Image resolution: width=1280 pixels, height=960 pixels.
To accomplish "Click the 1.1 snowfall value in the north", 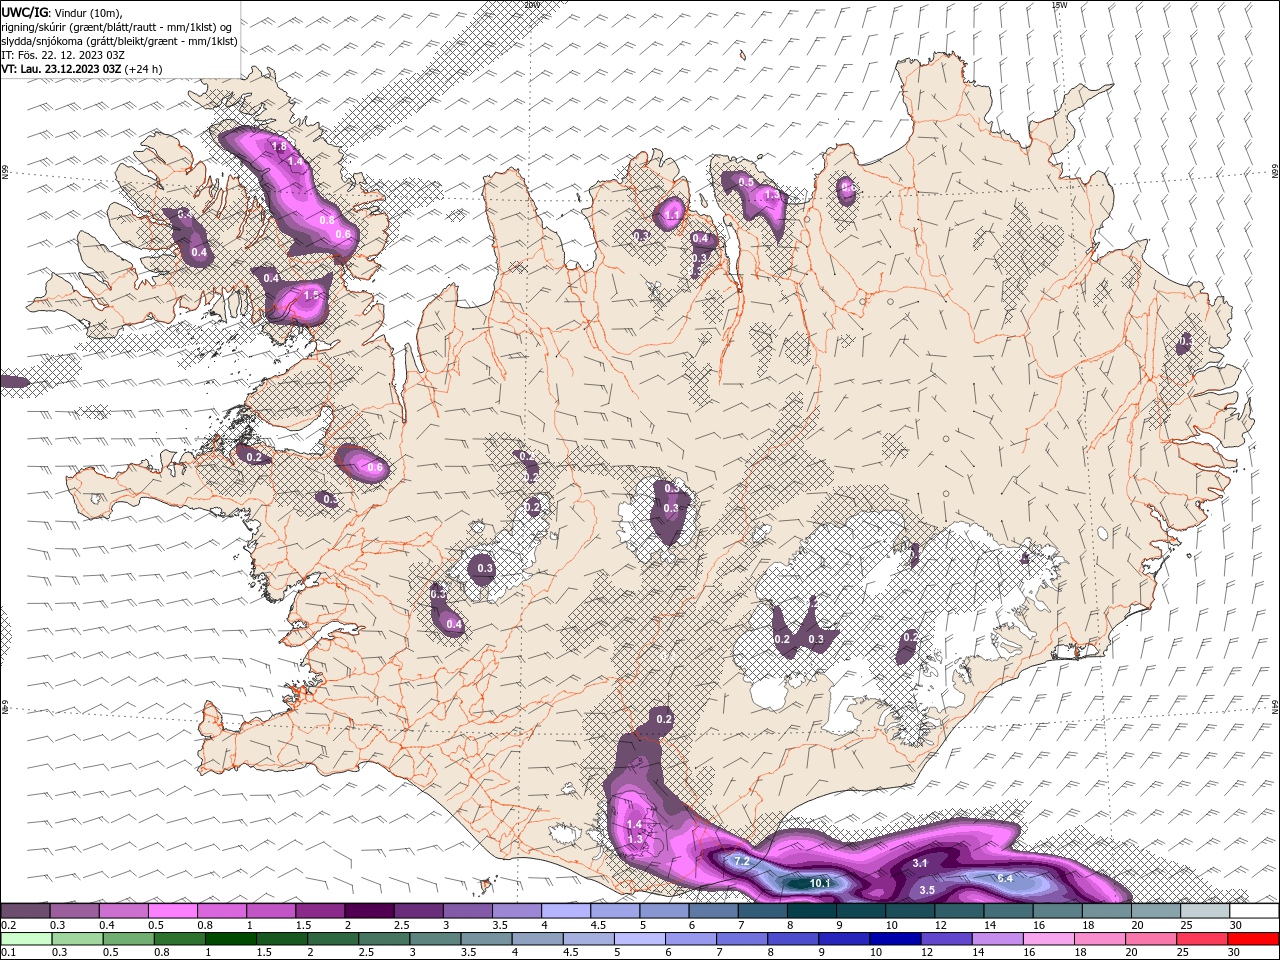I will [672, 215].
